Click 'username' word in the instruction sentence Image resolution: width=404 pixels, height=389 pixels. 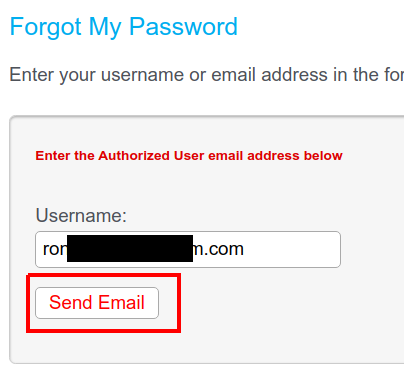click(142, 75)
